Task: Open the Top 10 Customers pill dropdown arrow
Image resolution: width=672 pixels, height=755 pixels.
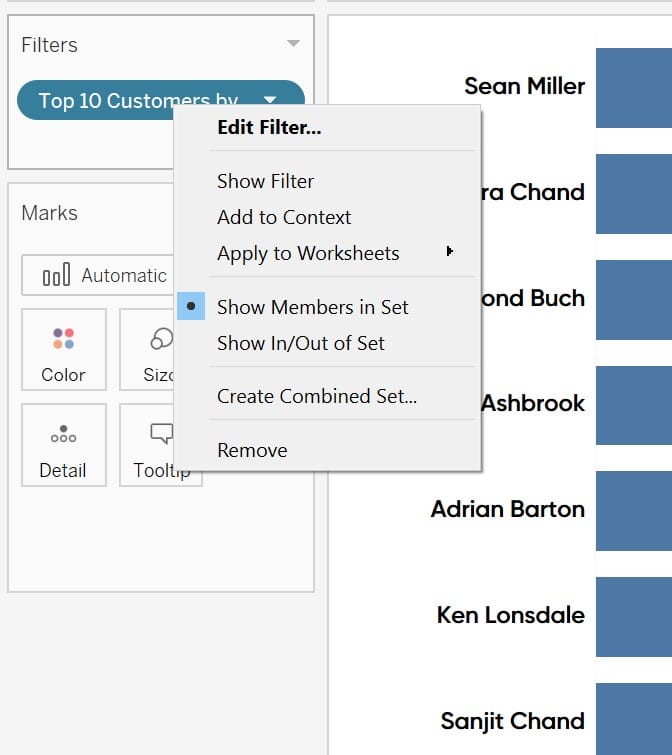Action: pyautogui.click(x=270, y=100)
